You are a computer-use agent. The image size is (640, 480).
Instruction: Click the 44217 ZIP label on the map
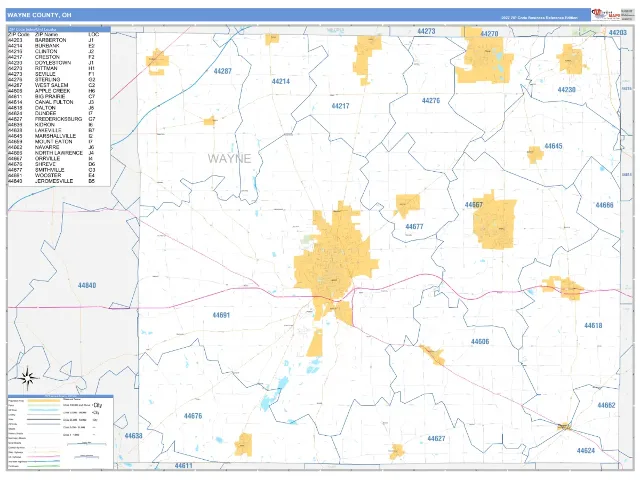tap(340, 106)
